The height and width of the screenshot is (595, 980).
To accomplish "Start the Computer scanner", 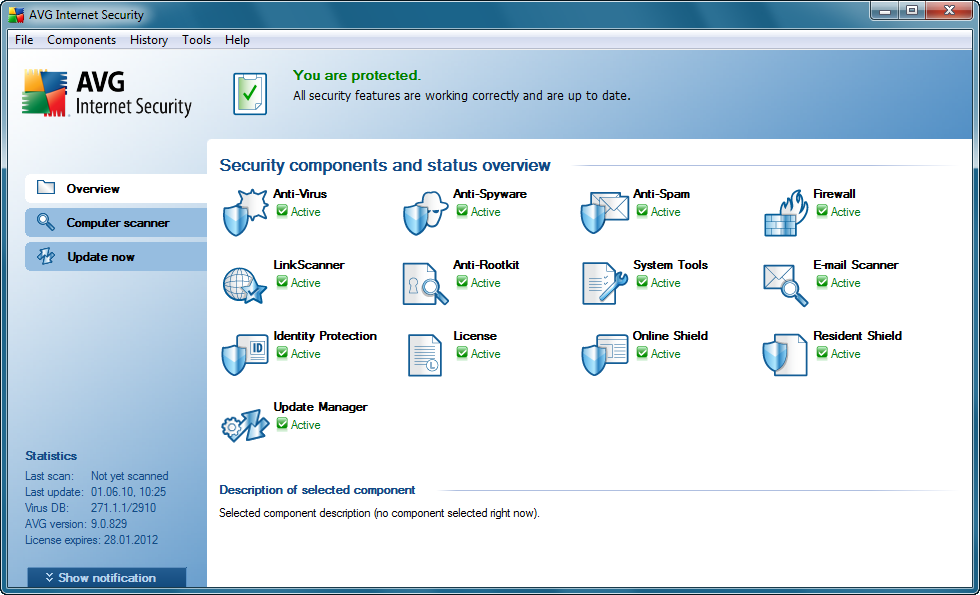I will [x=117, y=223].
